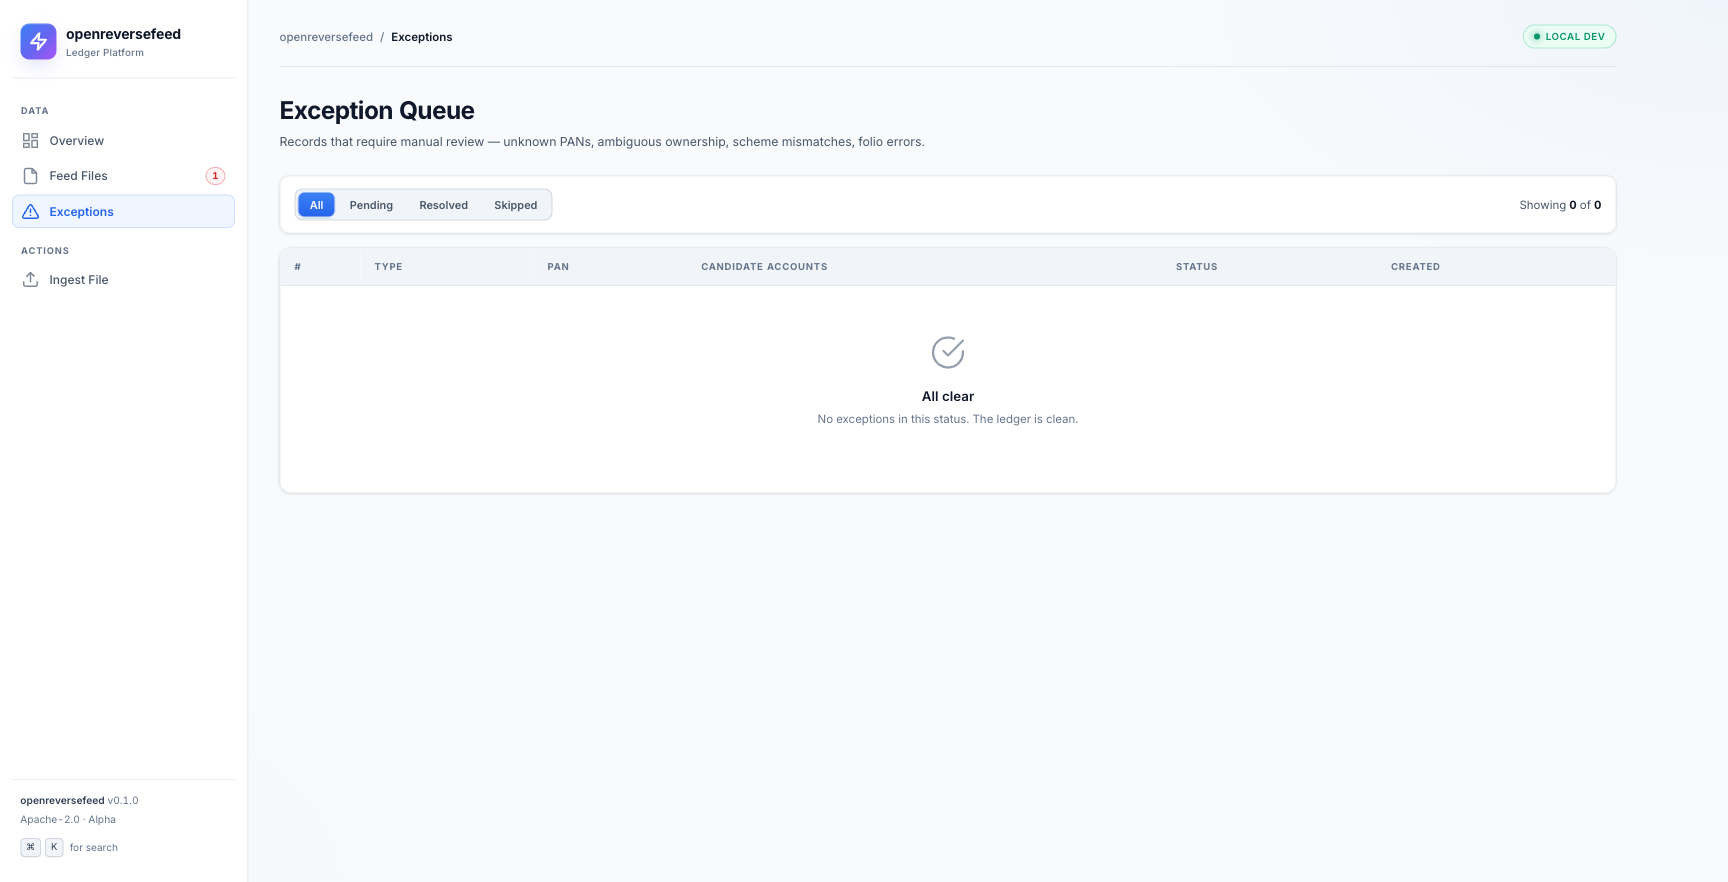The width and height of the screenshot is (1728, 882).
Task: Click the Showing 0 of 0 counter
Action: pyautogui.click(x=1560, y=205)
